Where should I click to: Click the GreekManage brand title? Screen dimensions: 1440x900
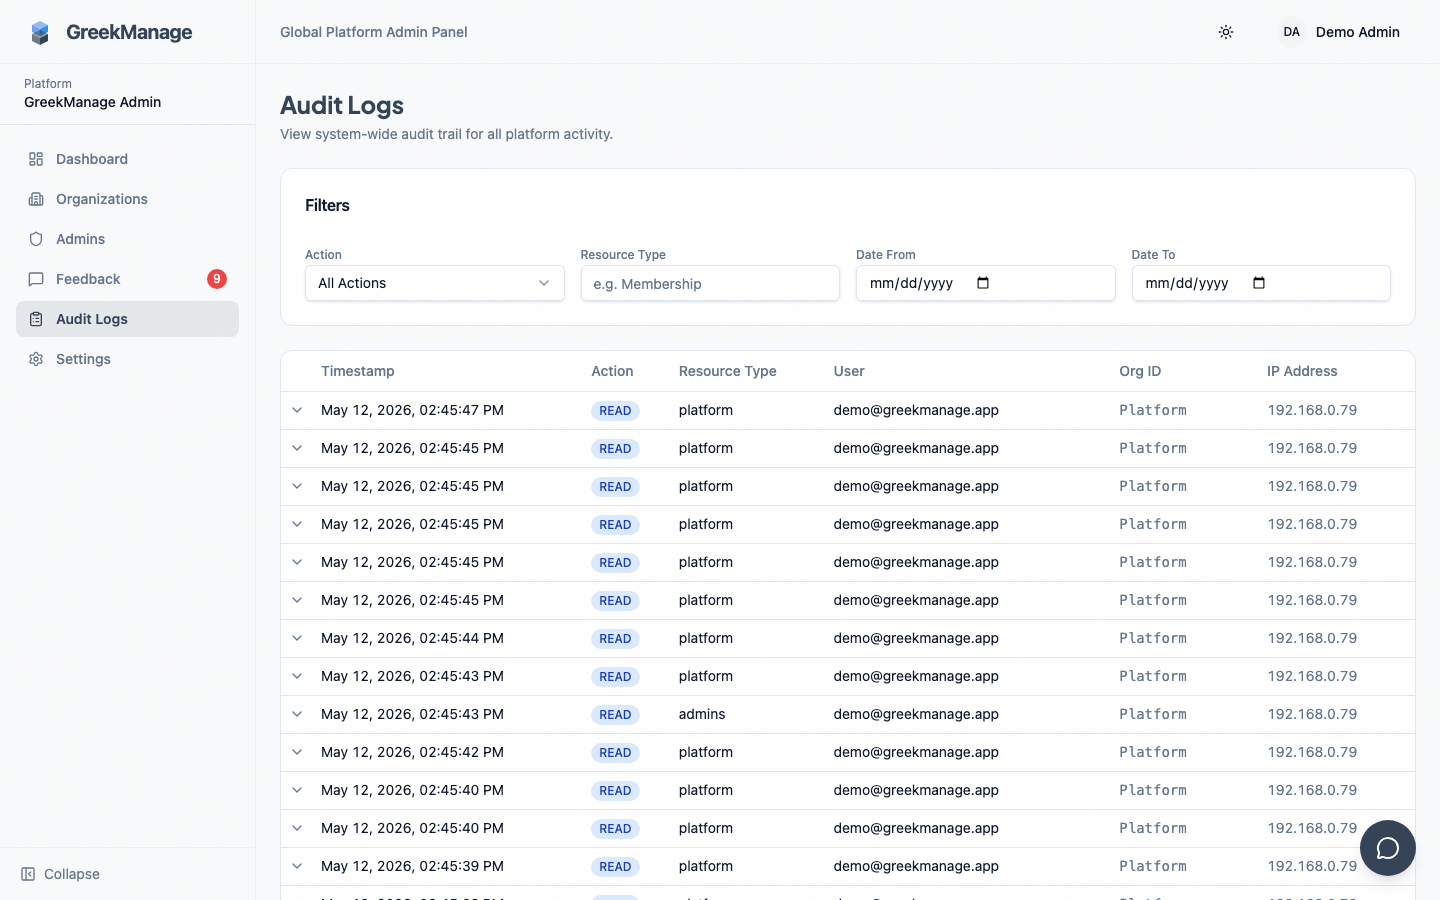click(129, 32)
